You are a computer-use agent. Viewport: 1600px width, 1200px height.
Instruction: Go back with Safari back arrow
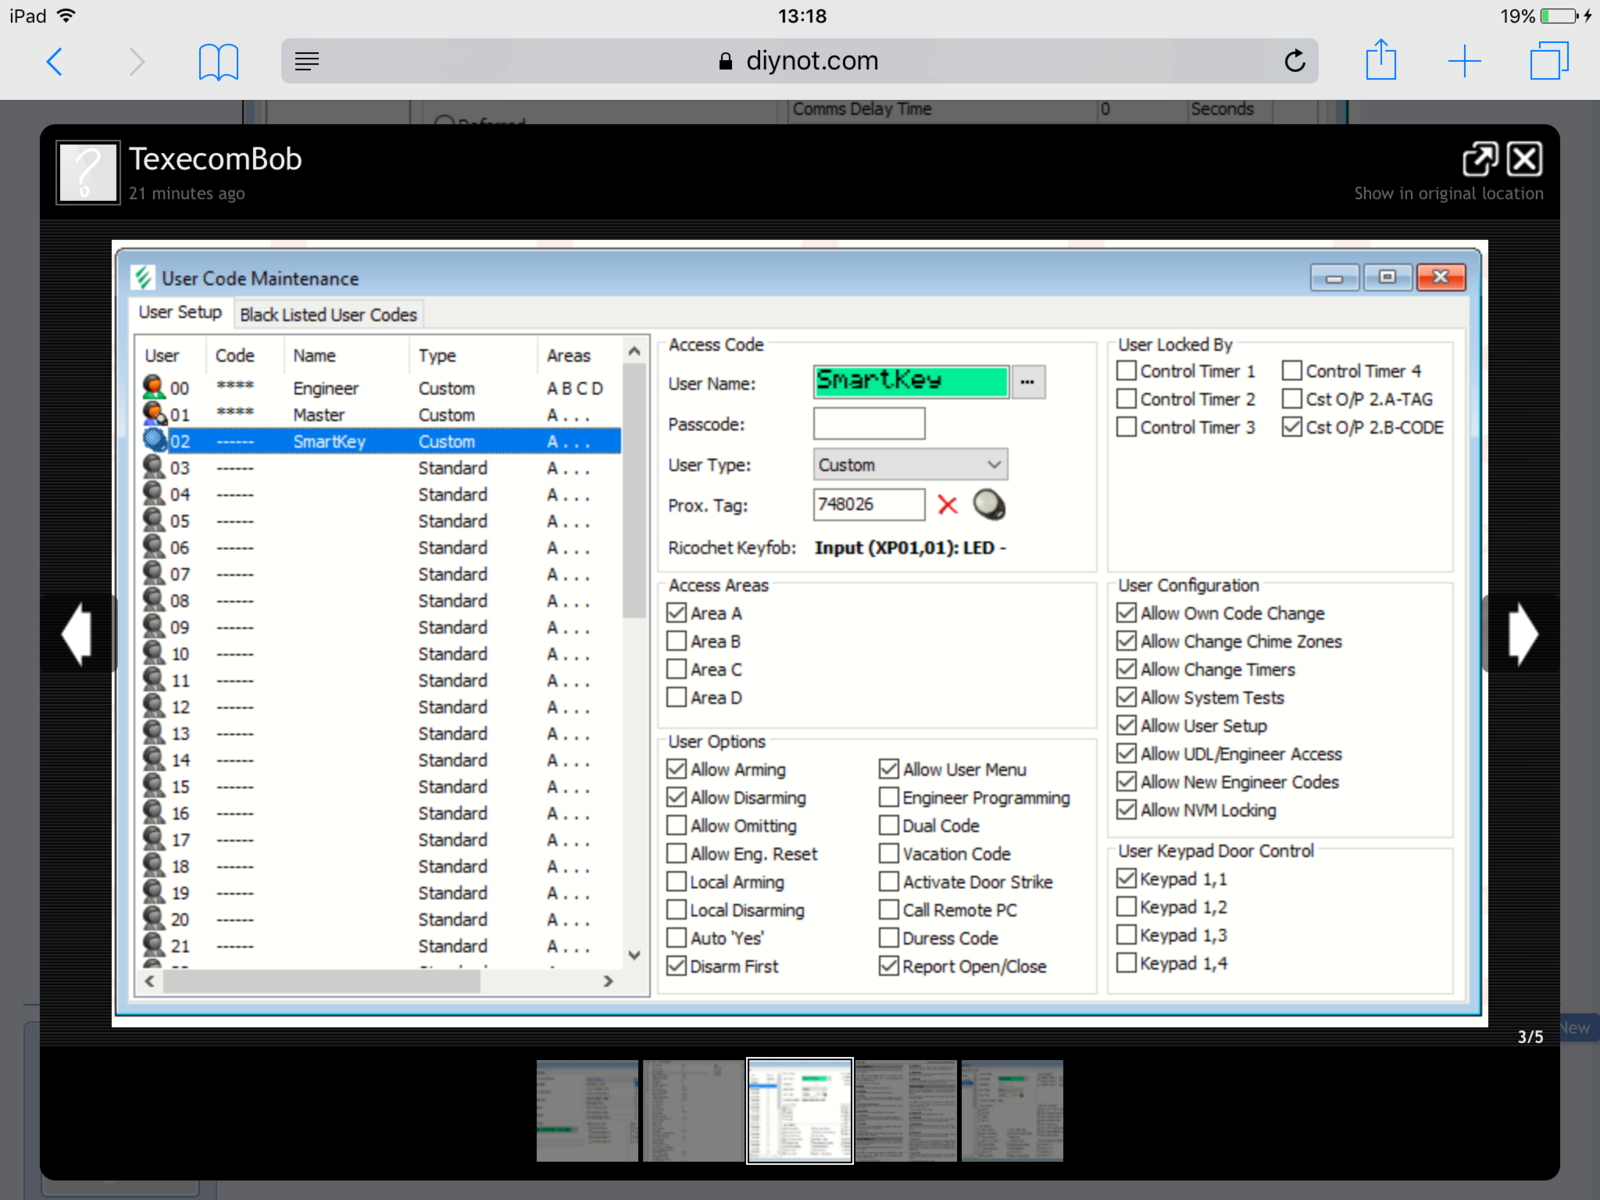(x=55, y=62)
